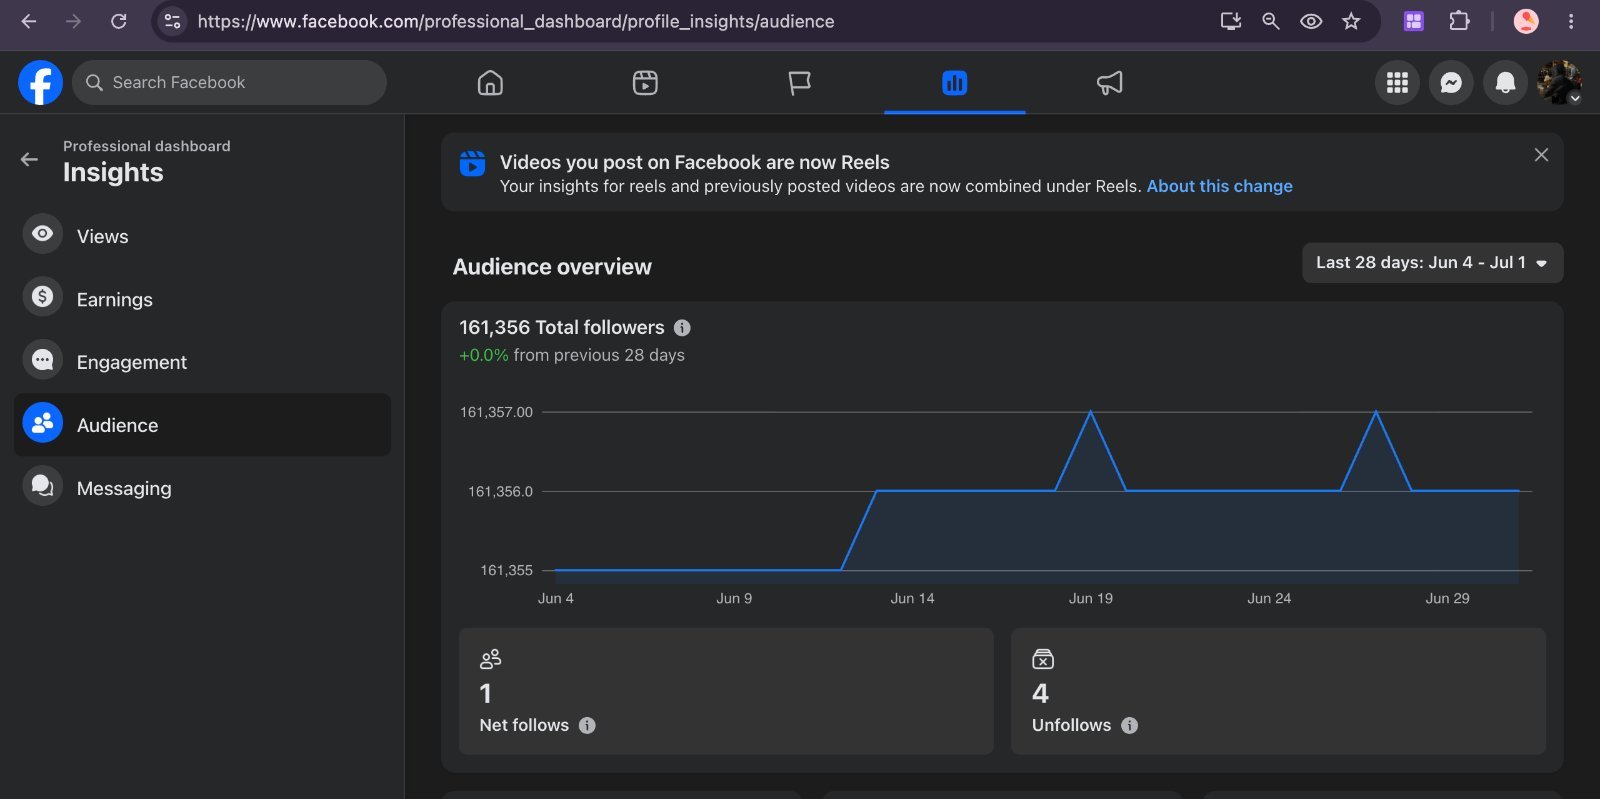Click the 161,356 Total followers heading
This screenshot has width=1600, height=799.
pyautogui.click(x=562, y=327)
